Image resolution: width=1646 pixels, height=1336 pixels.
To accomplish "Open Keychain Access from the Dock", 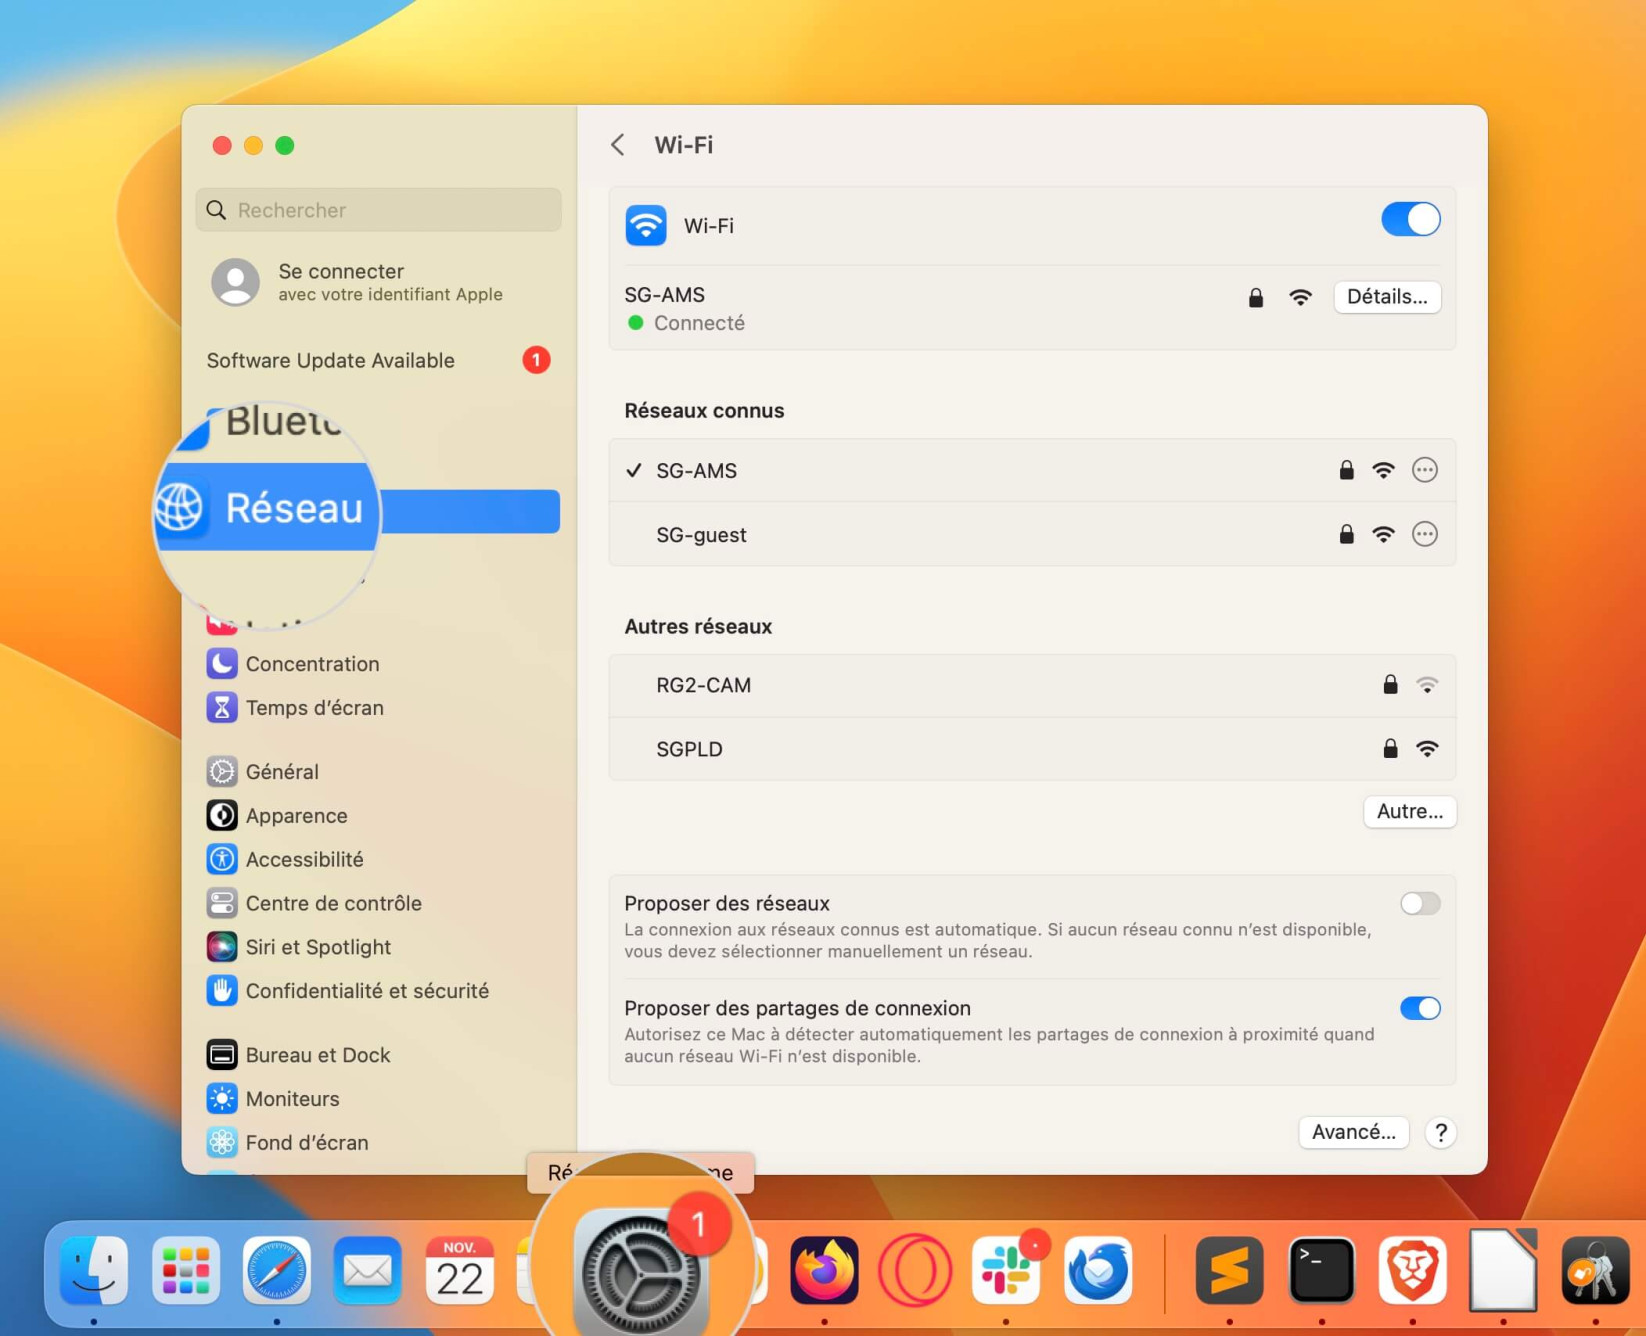I will (x=1595, y=1271).
